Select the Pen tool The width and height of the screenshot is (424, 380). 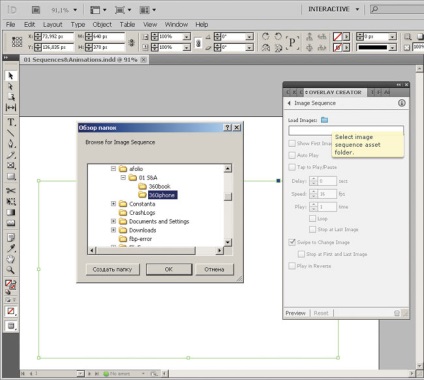[x=11, y=144]
